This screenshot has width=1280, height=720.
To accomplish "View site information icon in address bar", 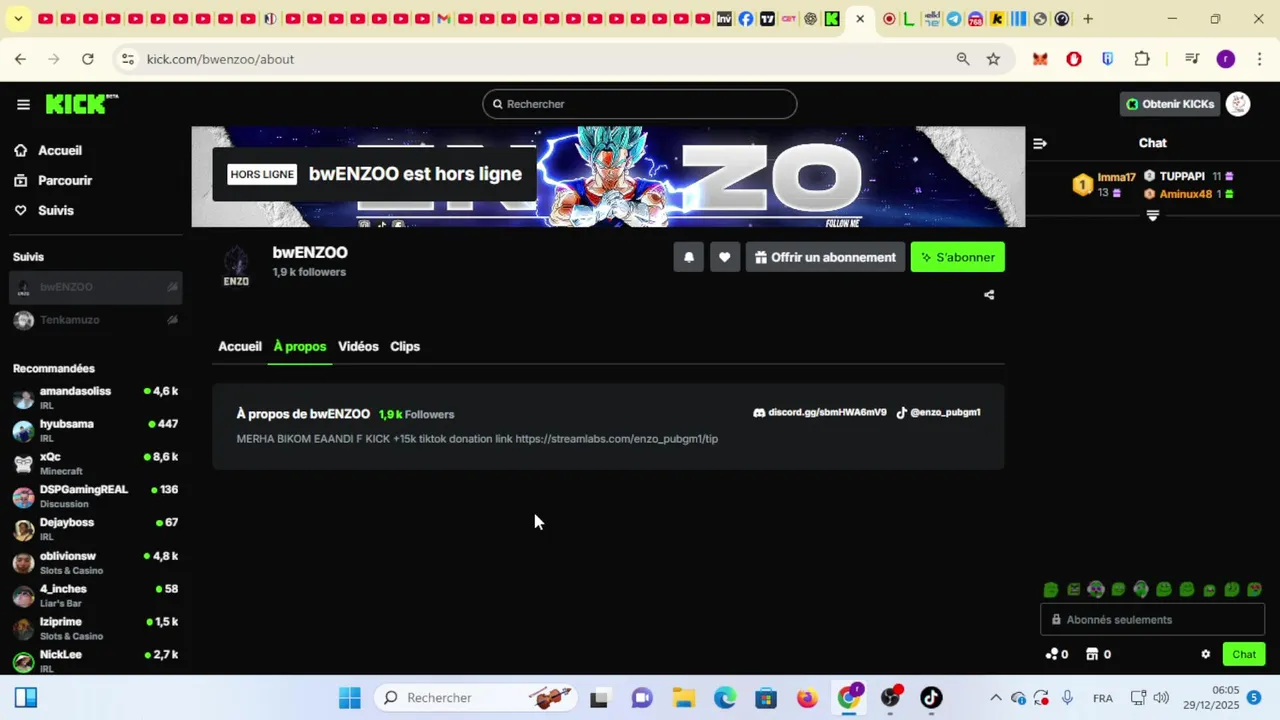I will [x=127, y=59].
